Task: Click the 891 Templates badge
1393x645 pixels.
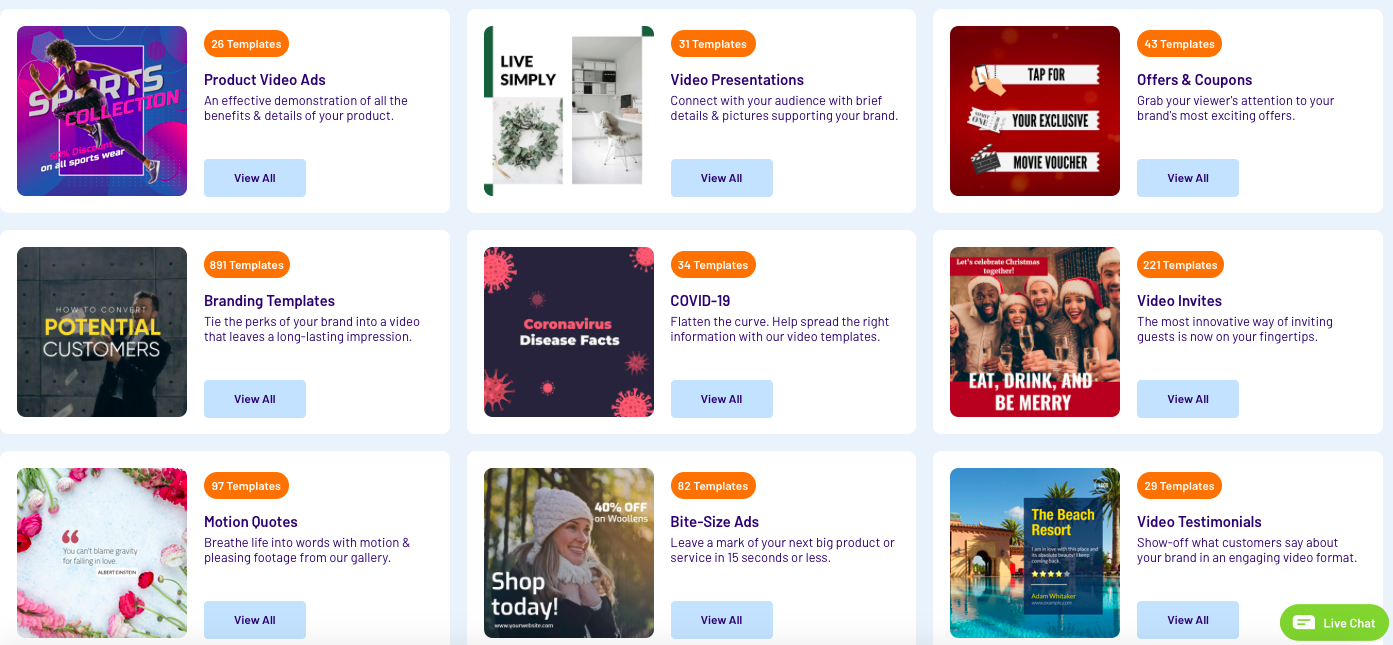Action: coord(246,264)
